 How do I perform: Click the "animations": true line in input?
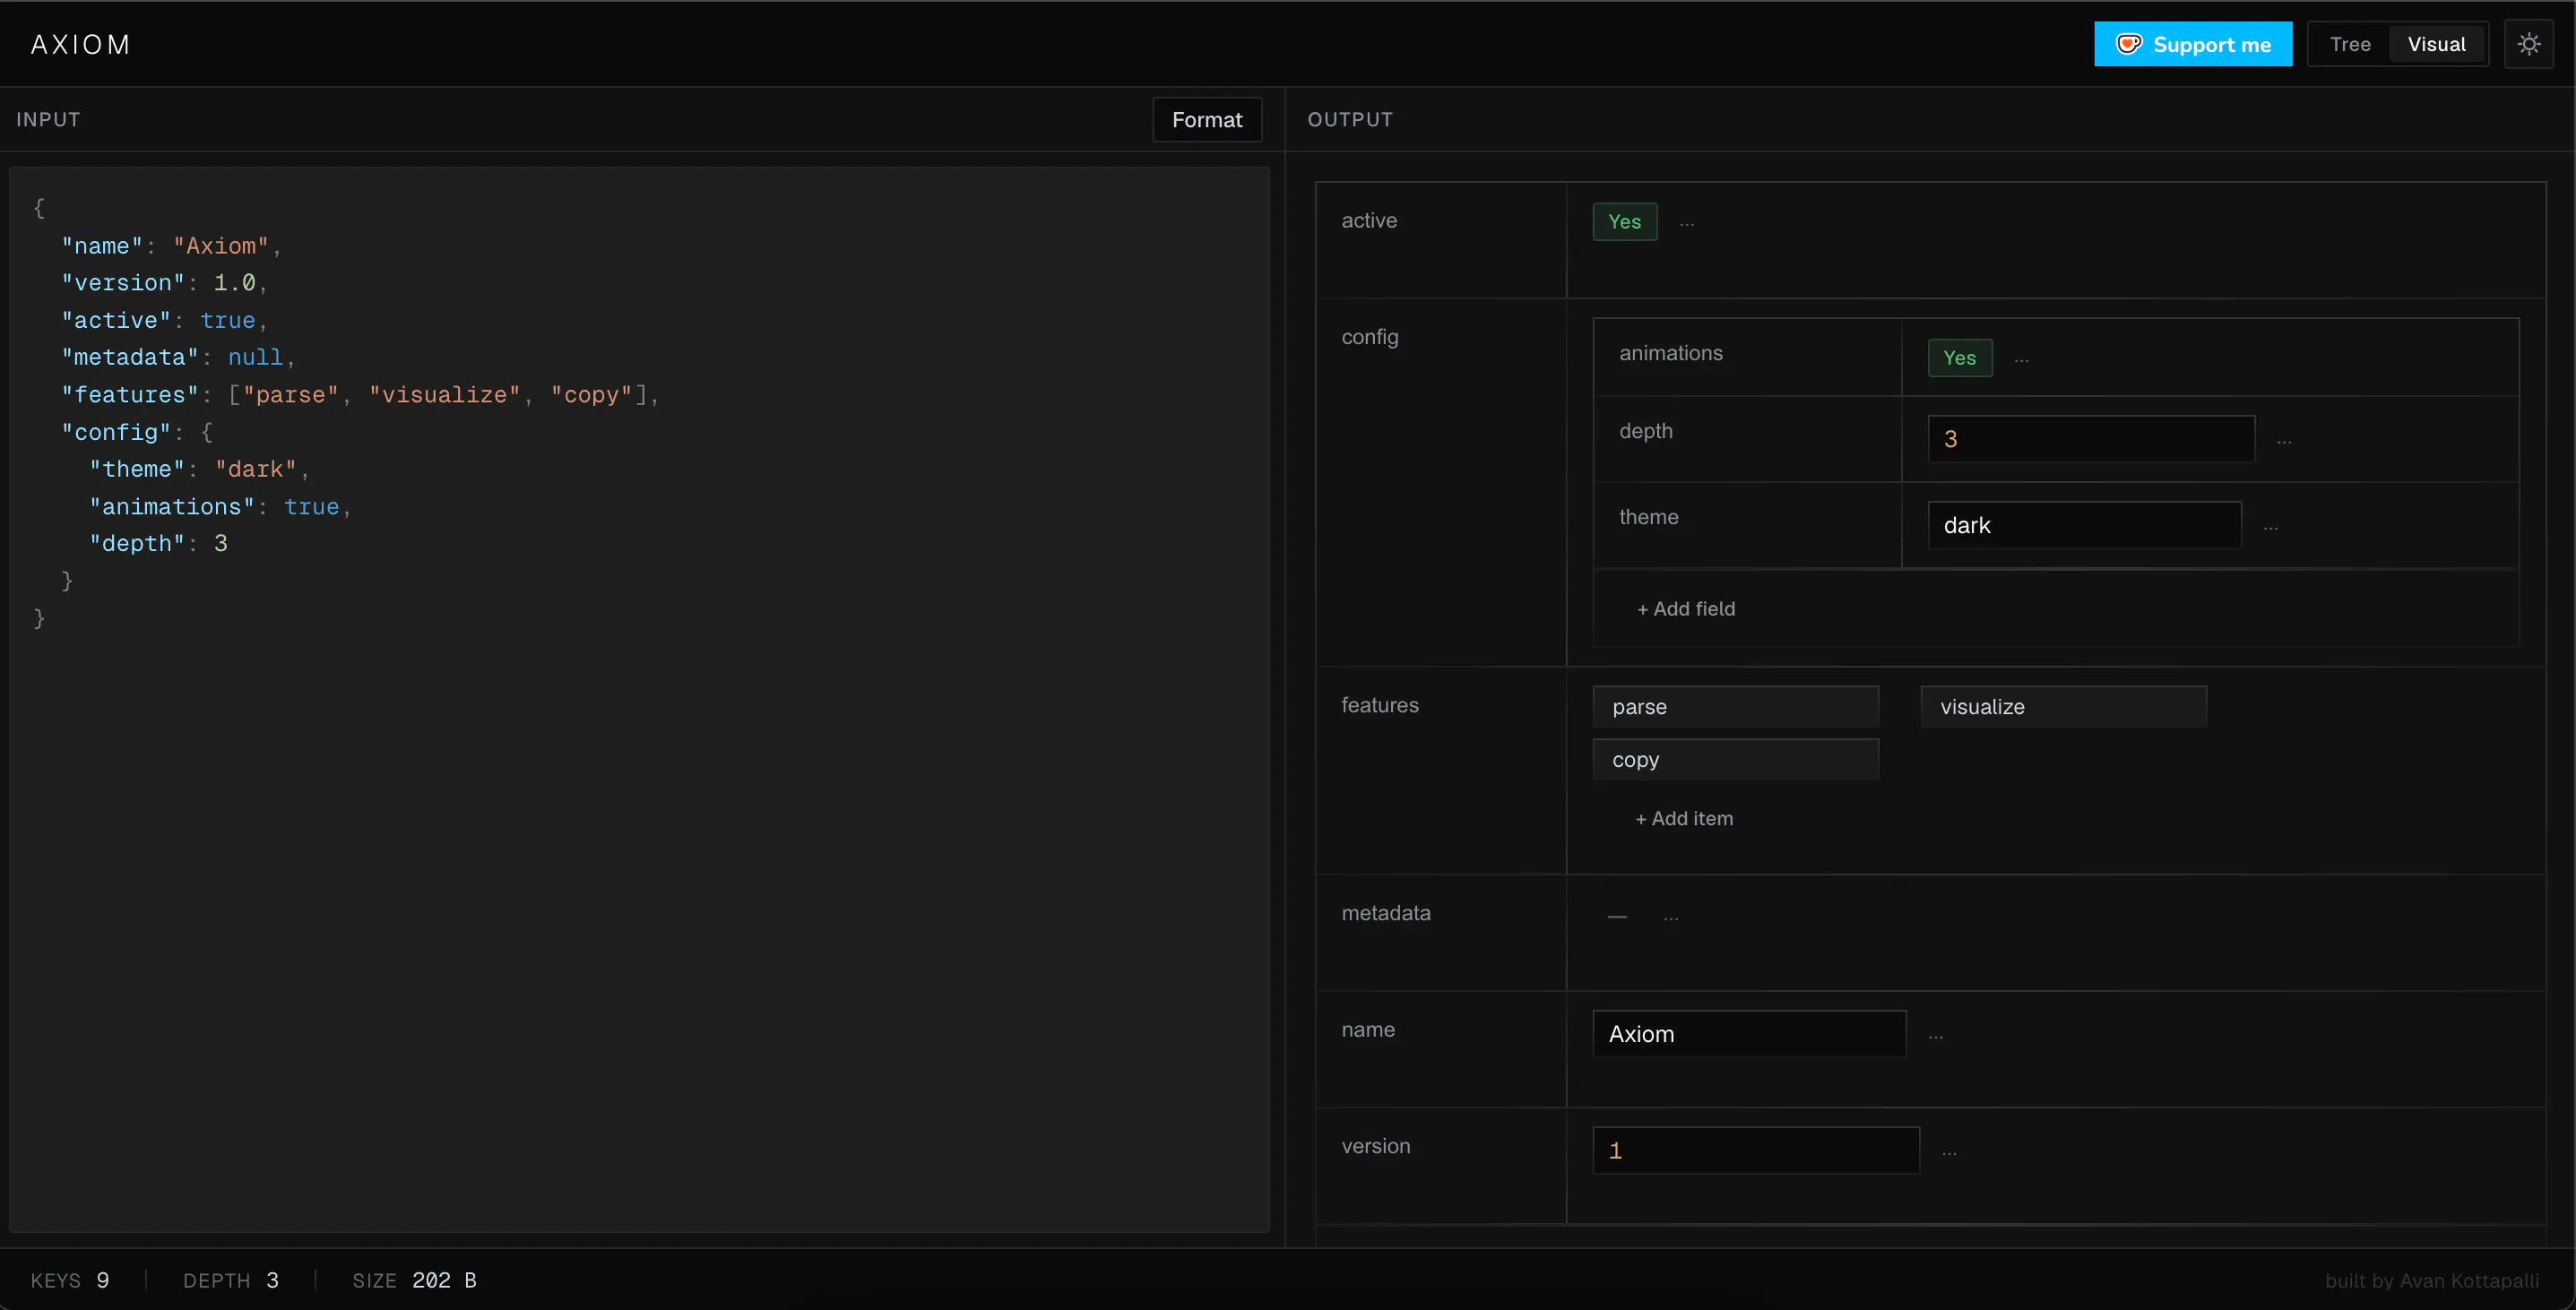[x=220, y=507]
